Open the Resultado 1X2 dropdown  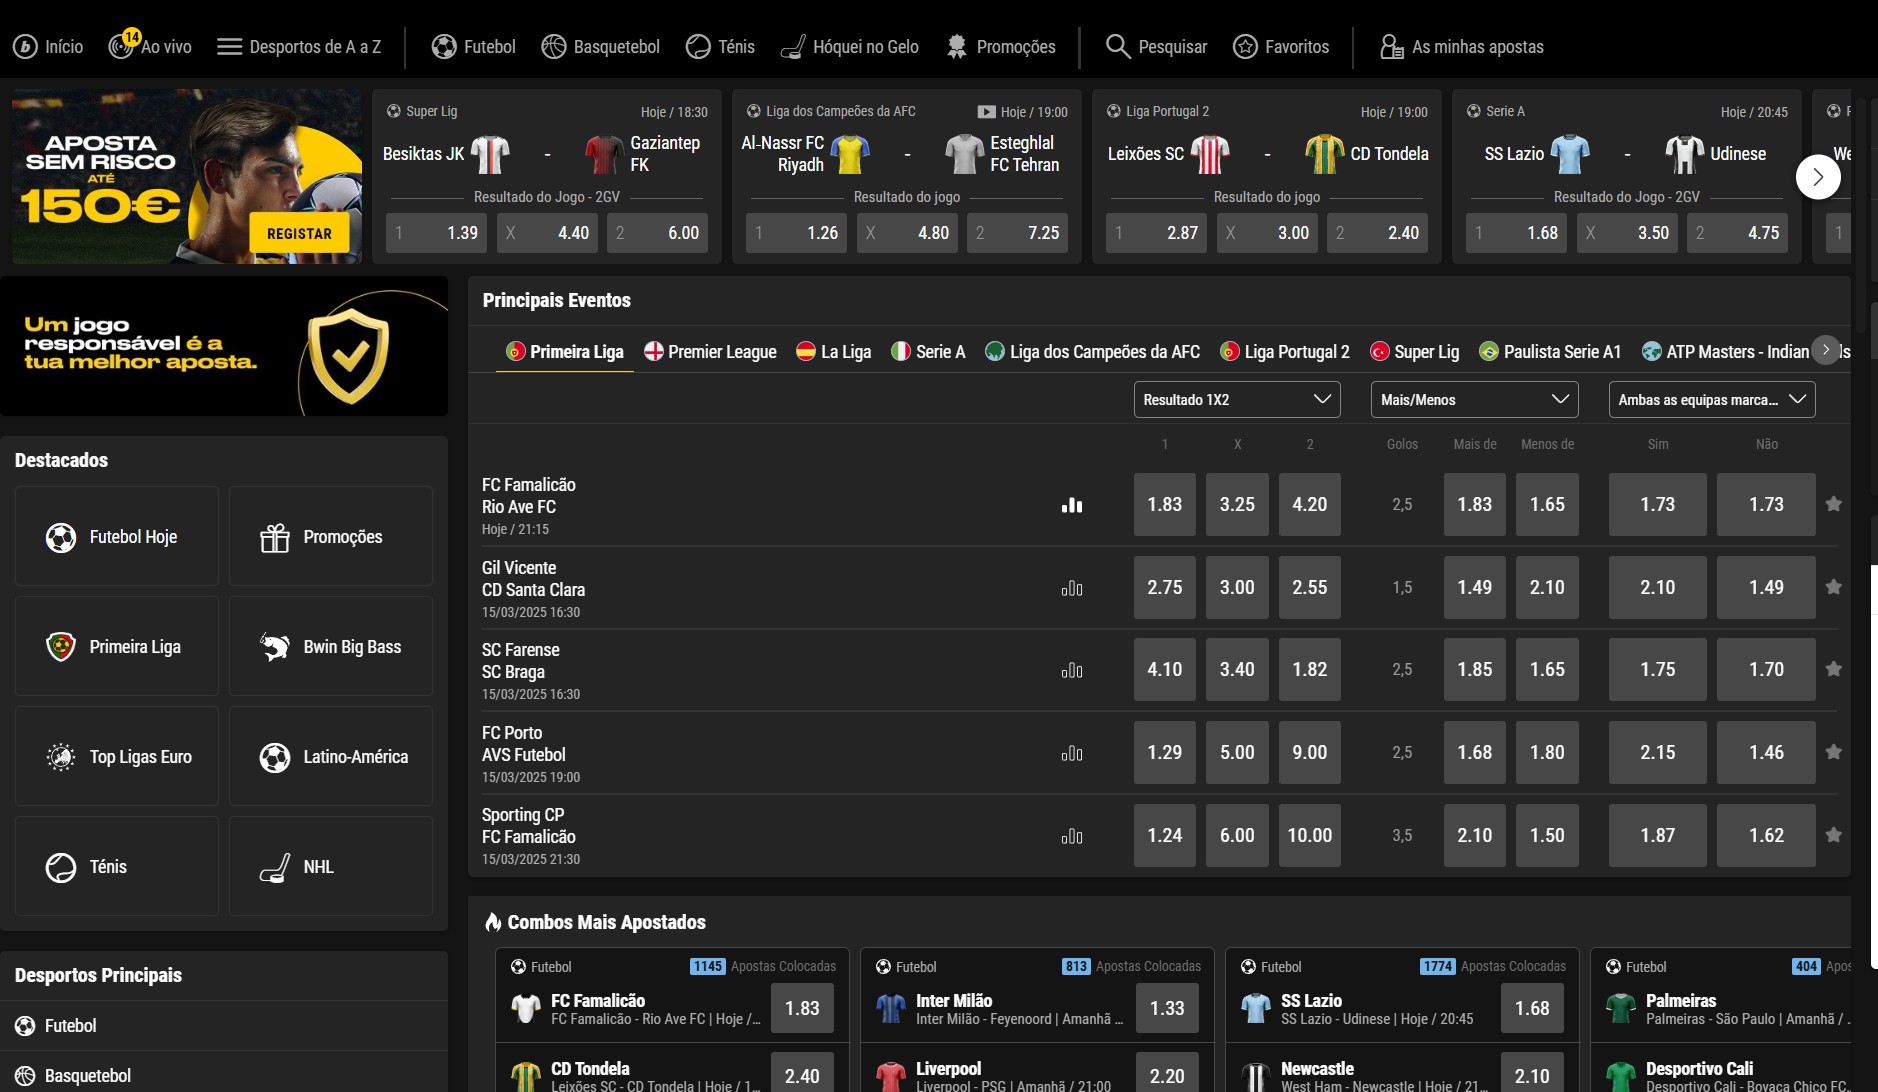tap(1237, 399)
